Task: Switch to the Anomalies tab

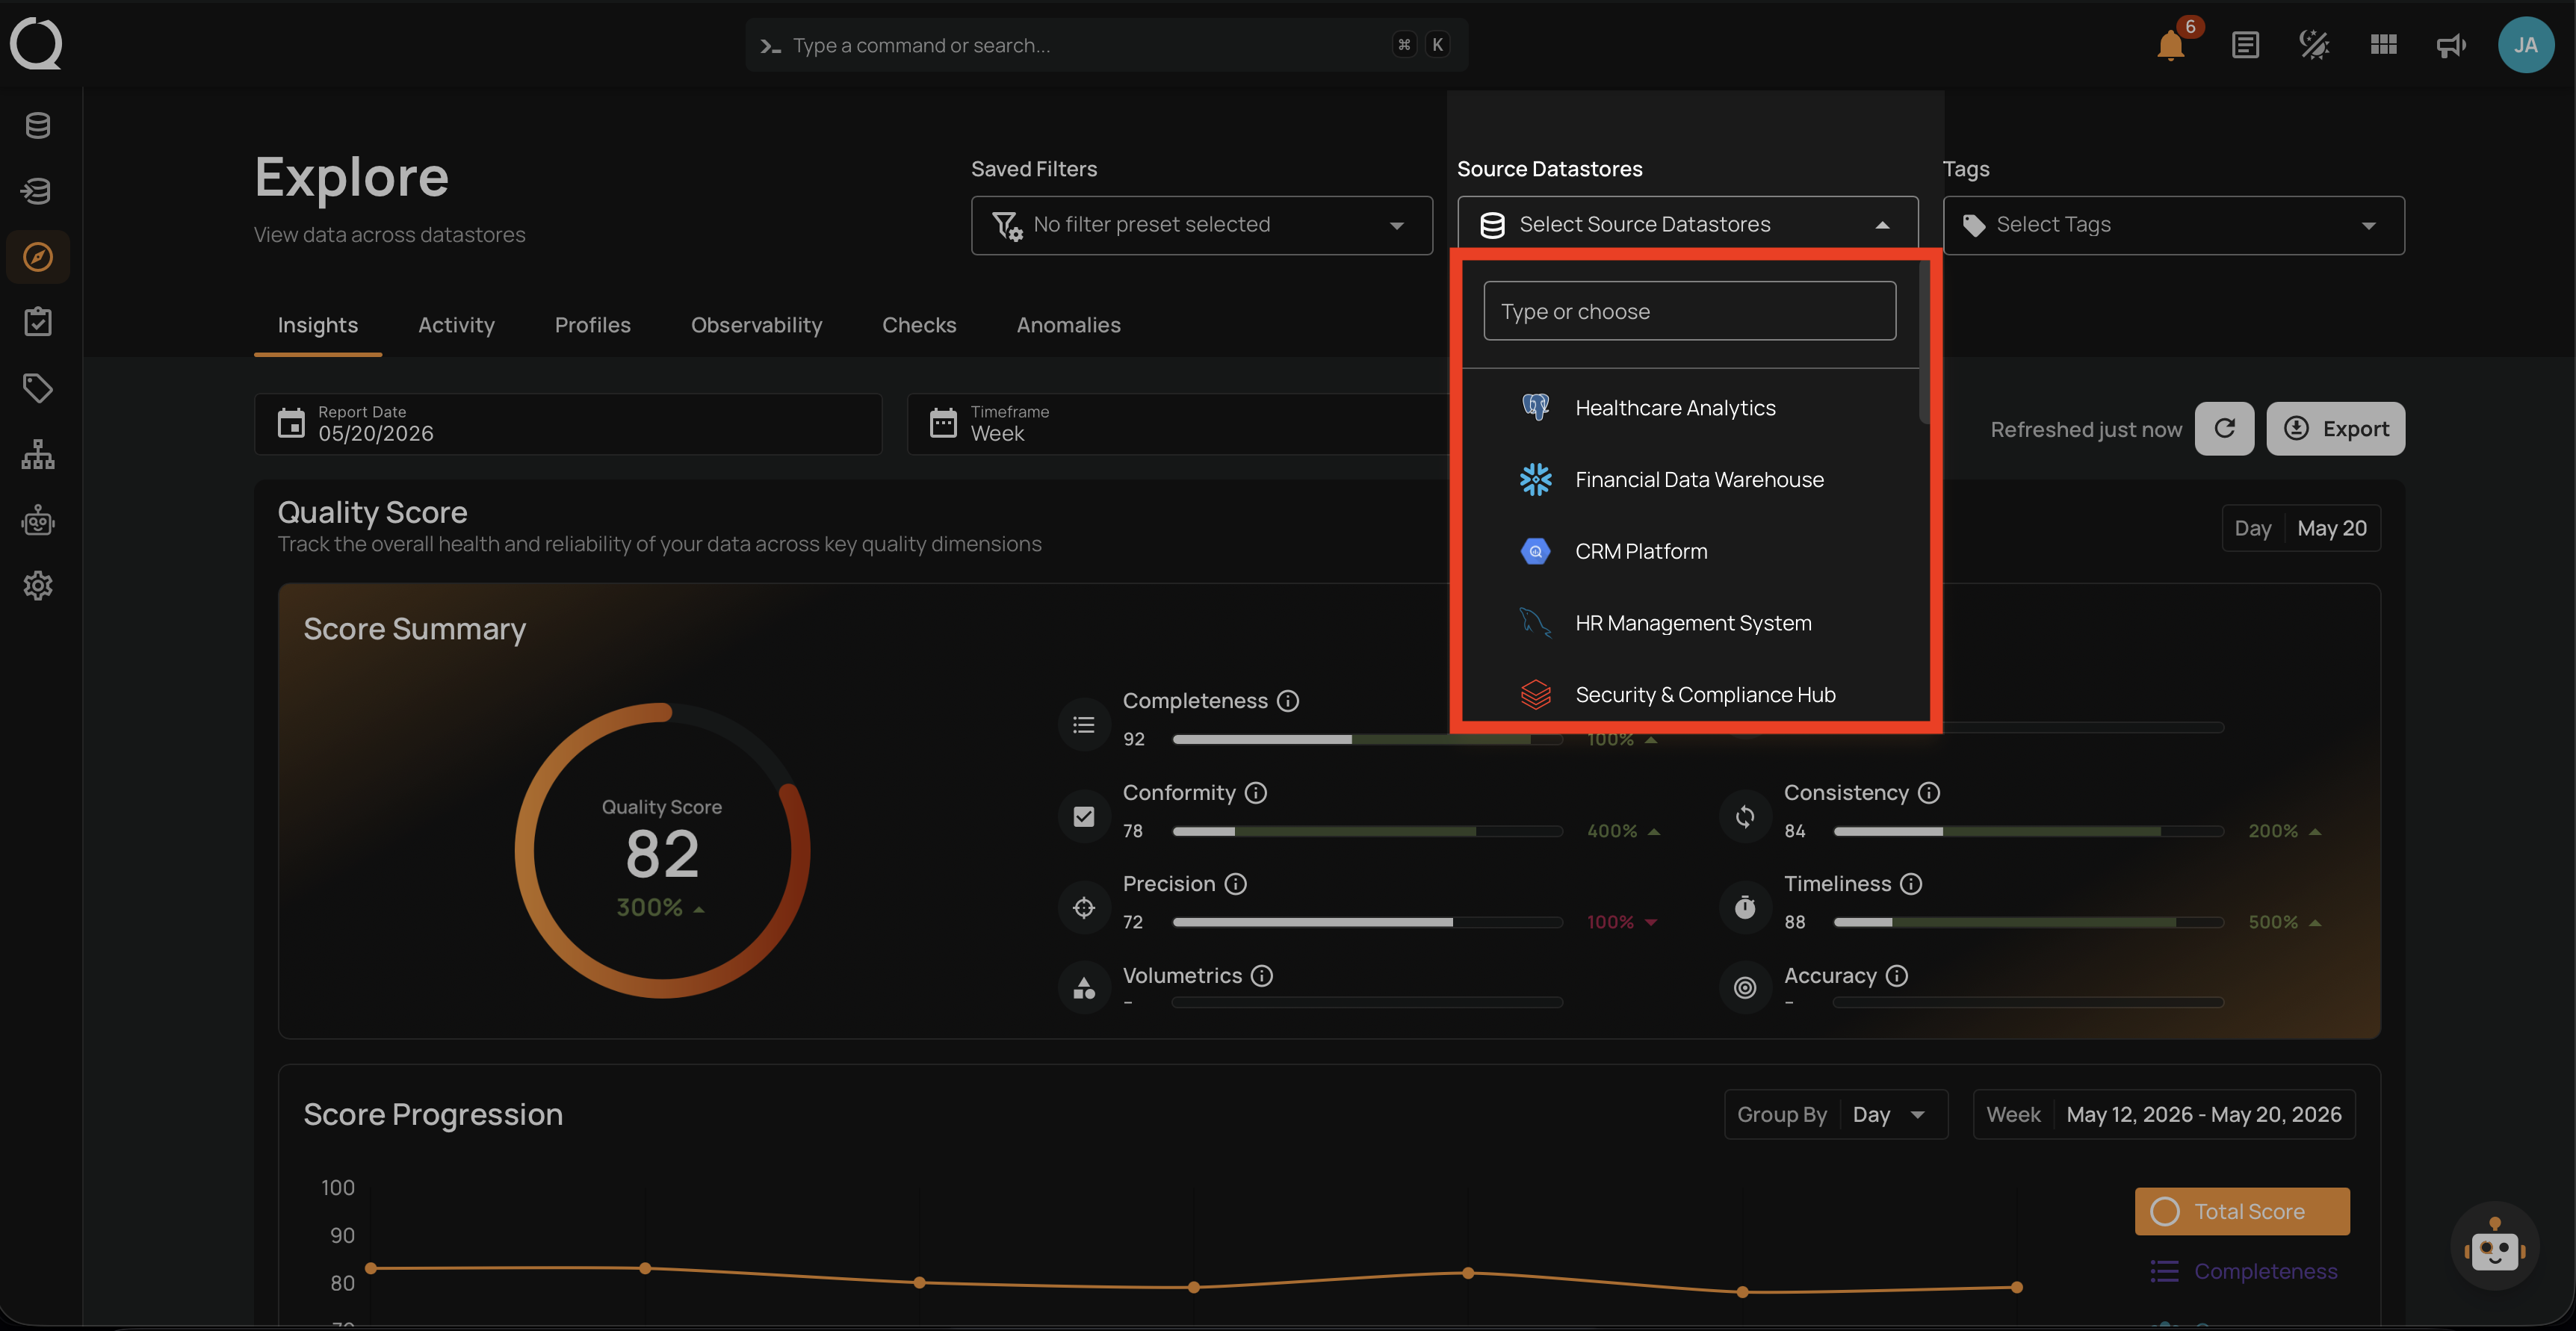Action: coord(1068,326)
